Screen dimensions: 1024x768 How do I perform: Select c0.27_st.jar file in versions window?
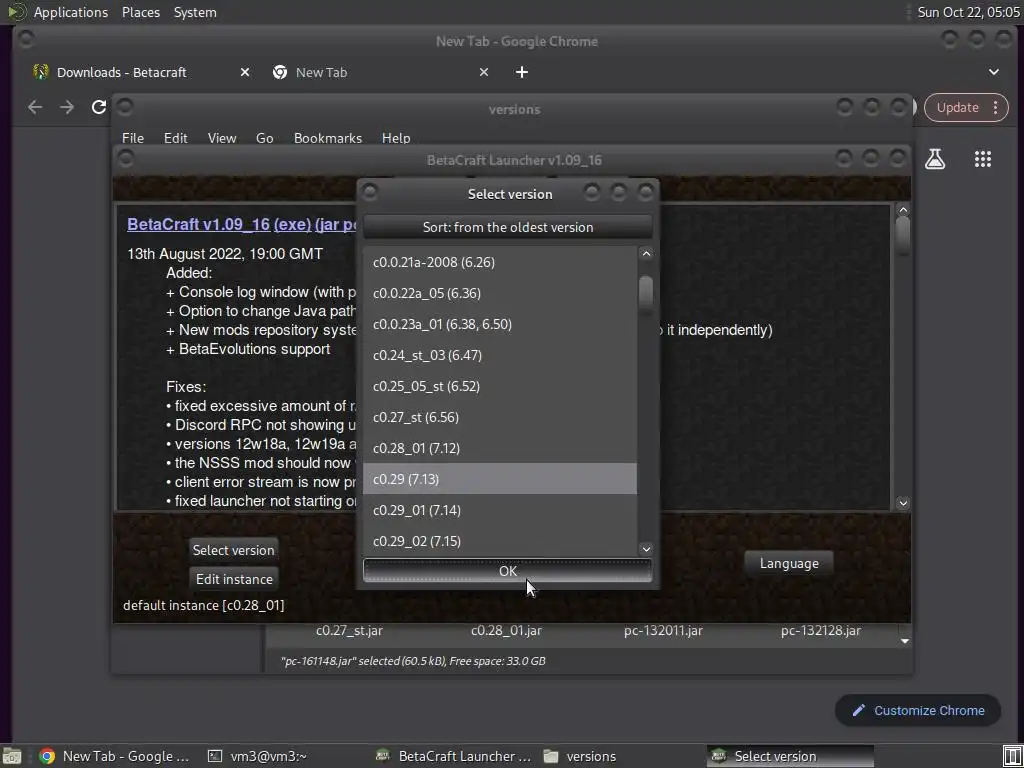(x=349, y=630)
